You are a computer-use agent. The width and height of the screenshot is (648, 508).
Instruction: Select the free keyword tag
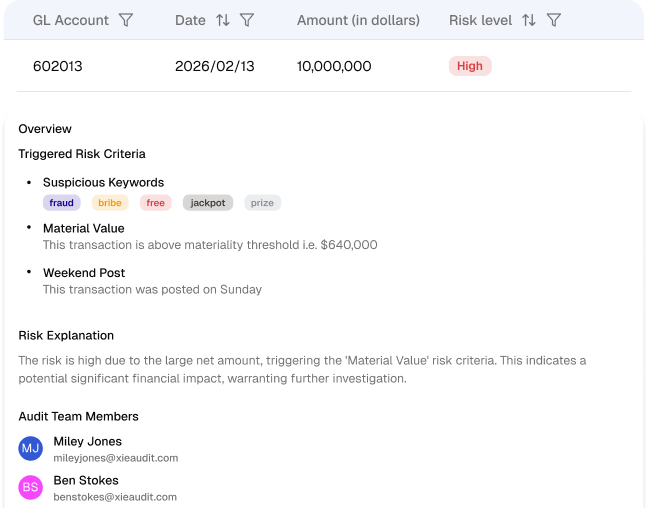coord(155,203)
